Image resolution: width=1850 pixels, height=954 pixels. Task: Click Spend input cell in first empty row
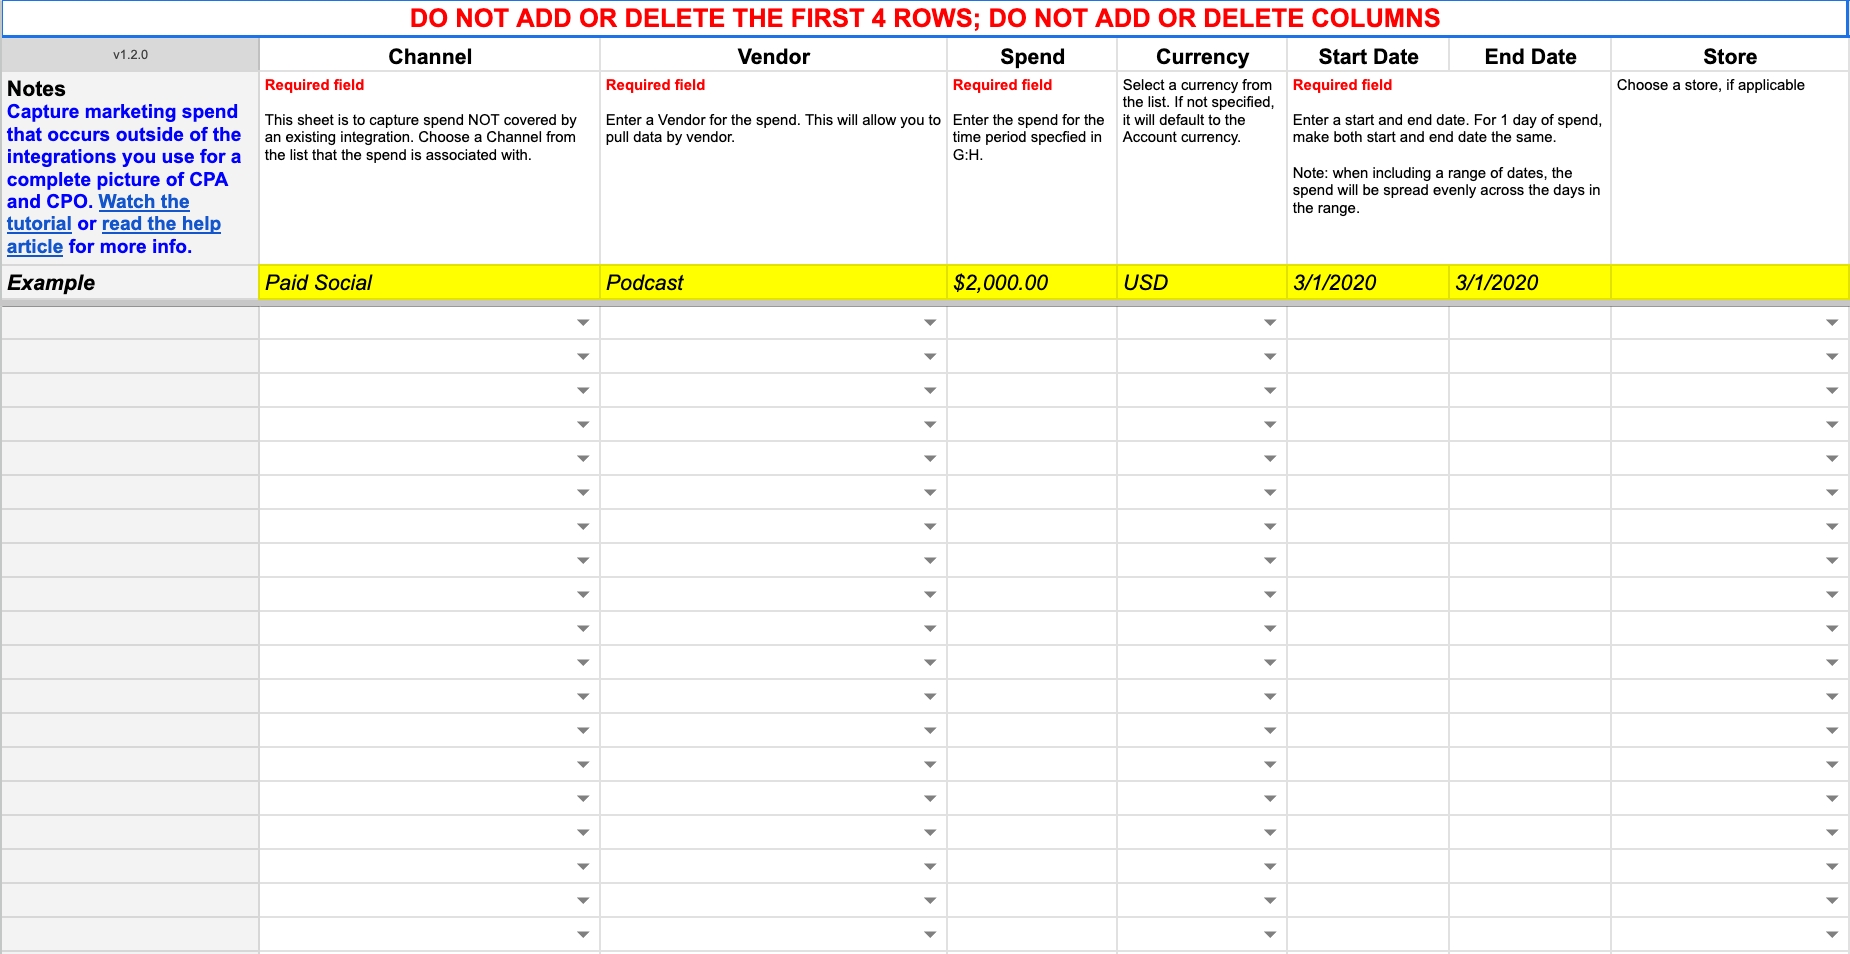point(1031,323)
